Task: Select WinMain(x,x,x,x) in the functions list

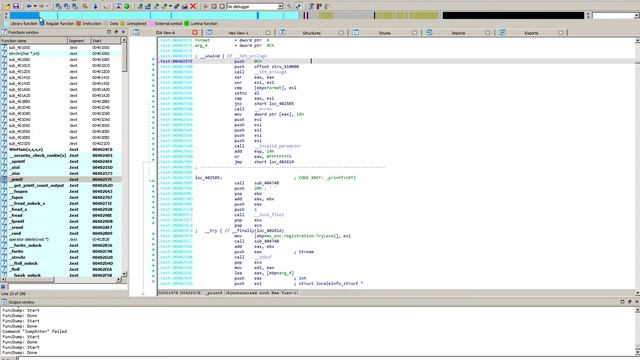Action: click(61, 149)
